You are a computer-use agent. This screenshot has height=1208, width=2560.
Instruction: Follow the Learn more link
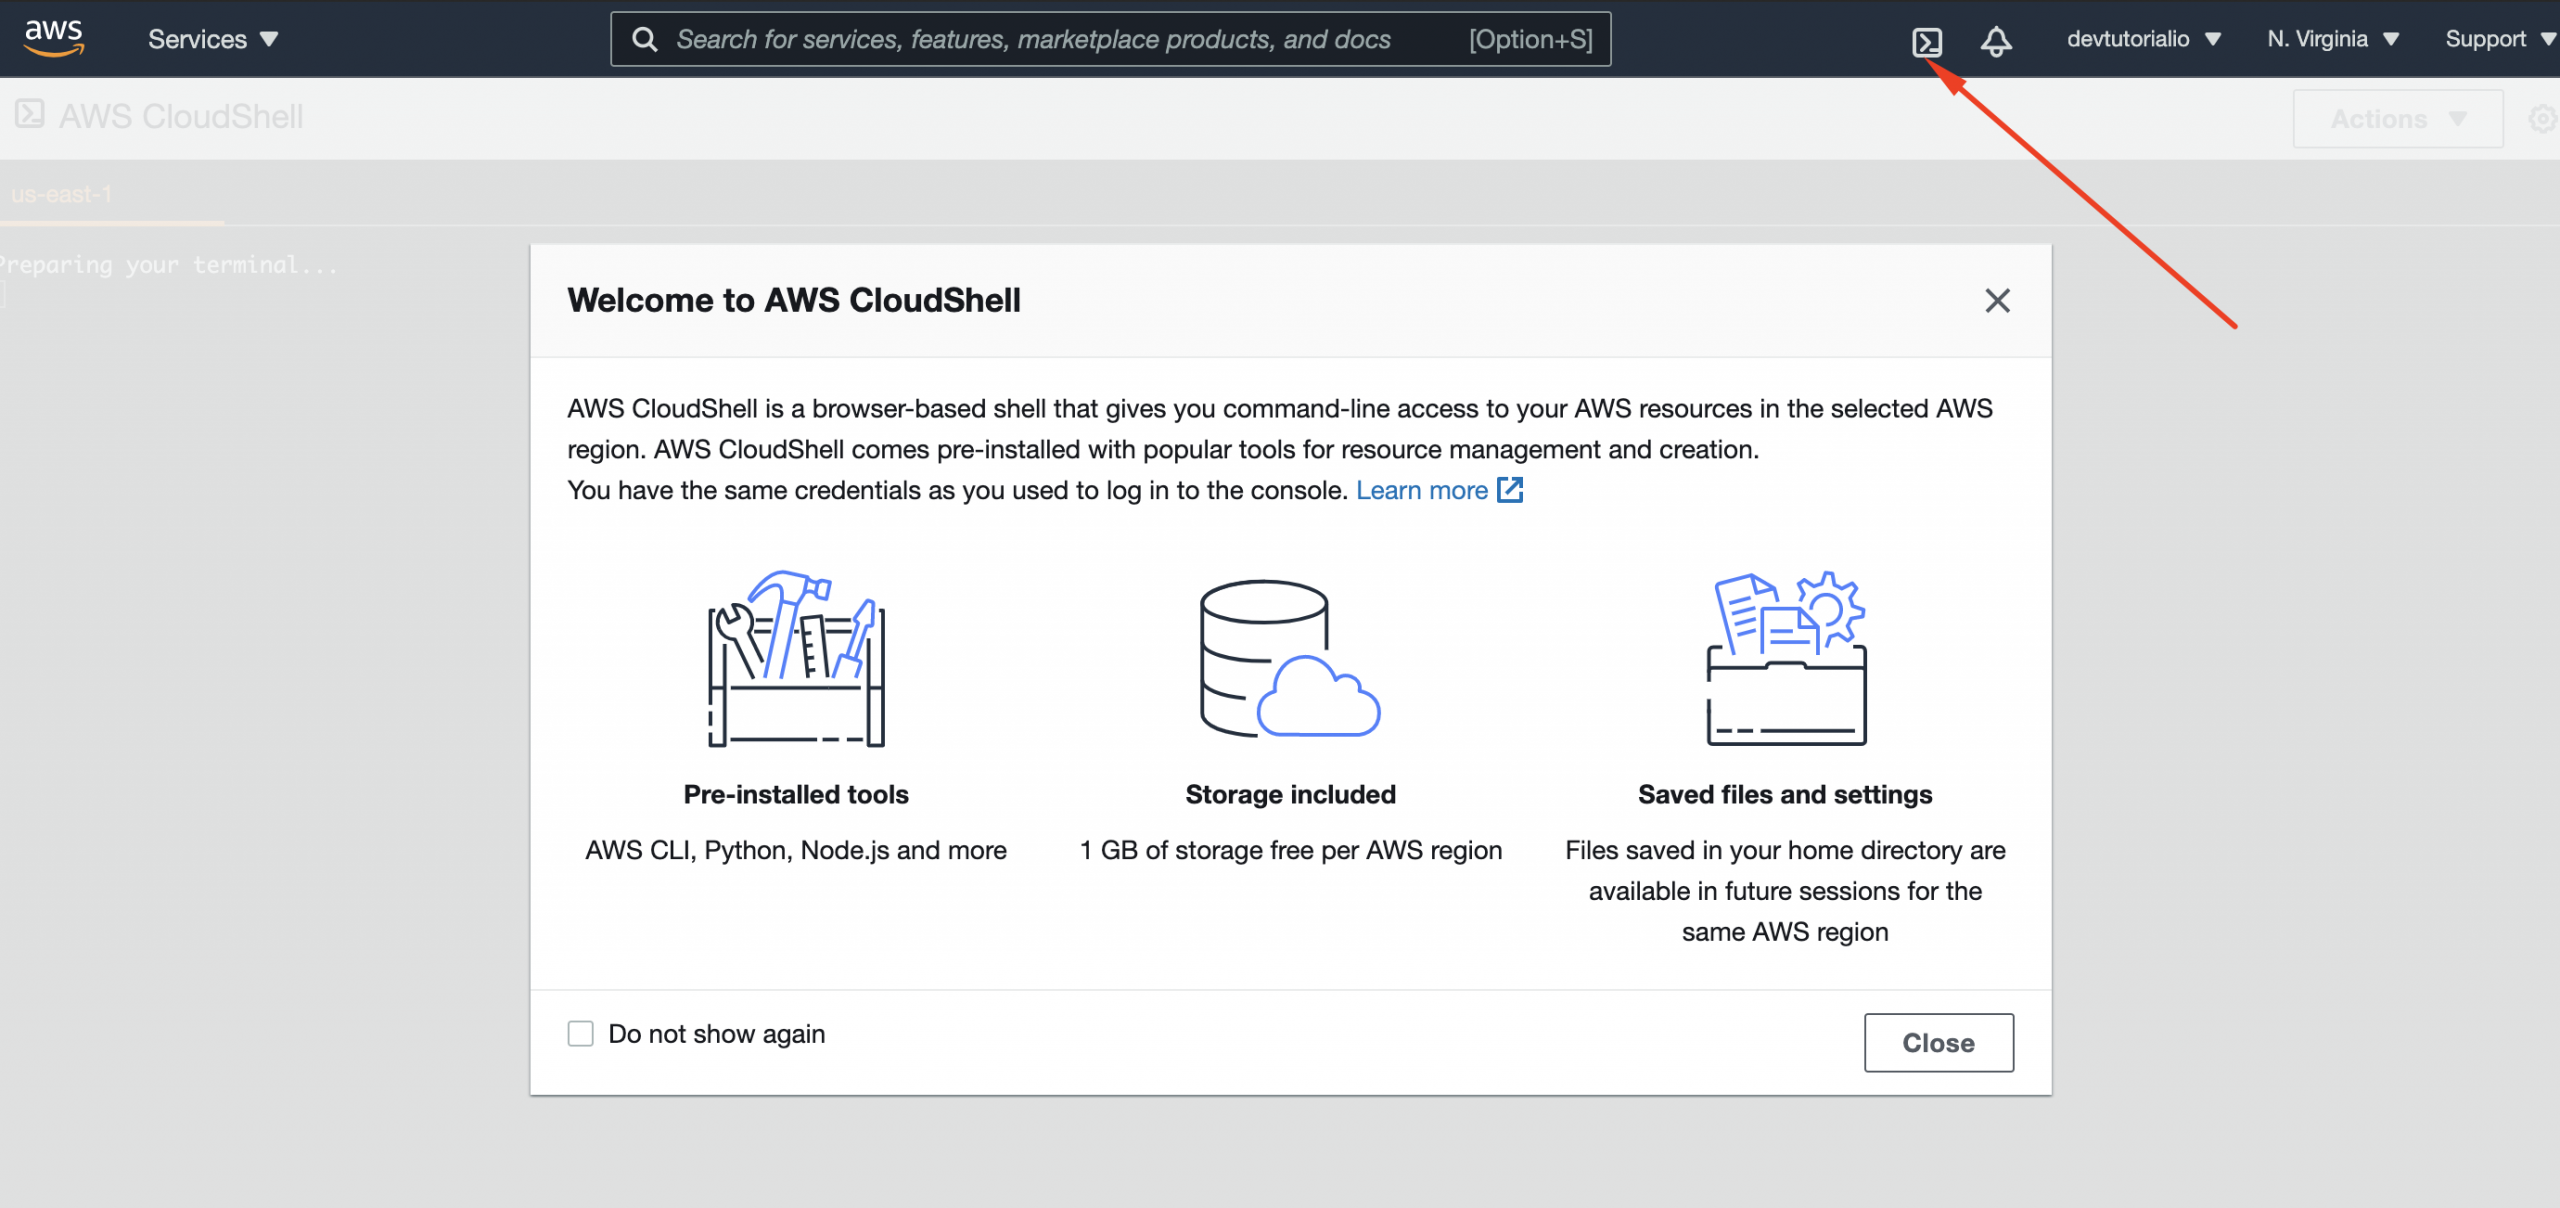click(x=1421, y=490)
